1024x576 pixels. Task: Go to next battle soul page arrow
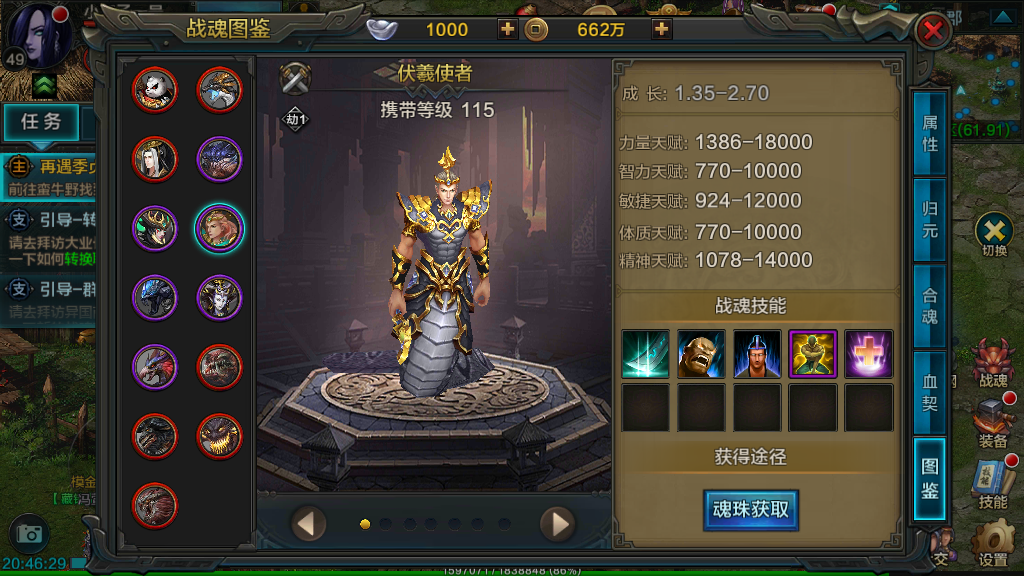[x=558, y=524]
